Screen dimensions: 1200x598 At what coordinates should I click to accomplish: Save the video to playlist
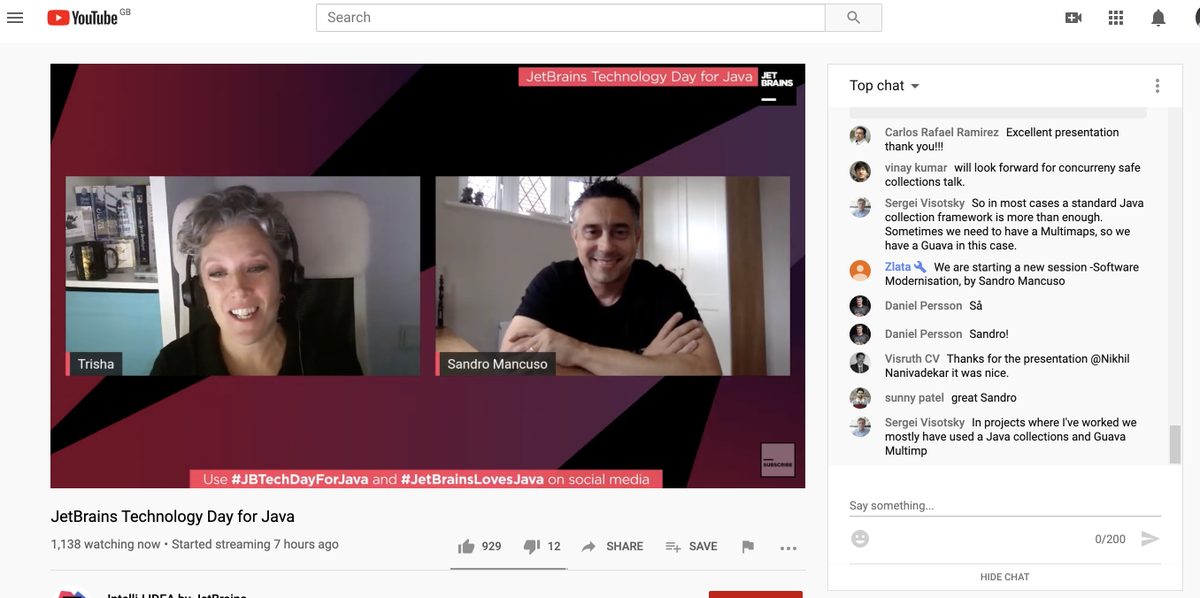pos(691,547)
